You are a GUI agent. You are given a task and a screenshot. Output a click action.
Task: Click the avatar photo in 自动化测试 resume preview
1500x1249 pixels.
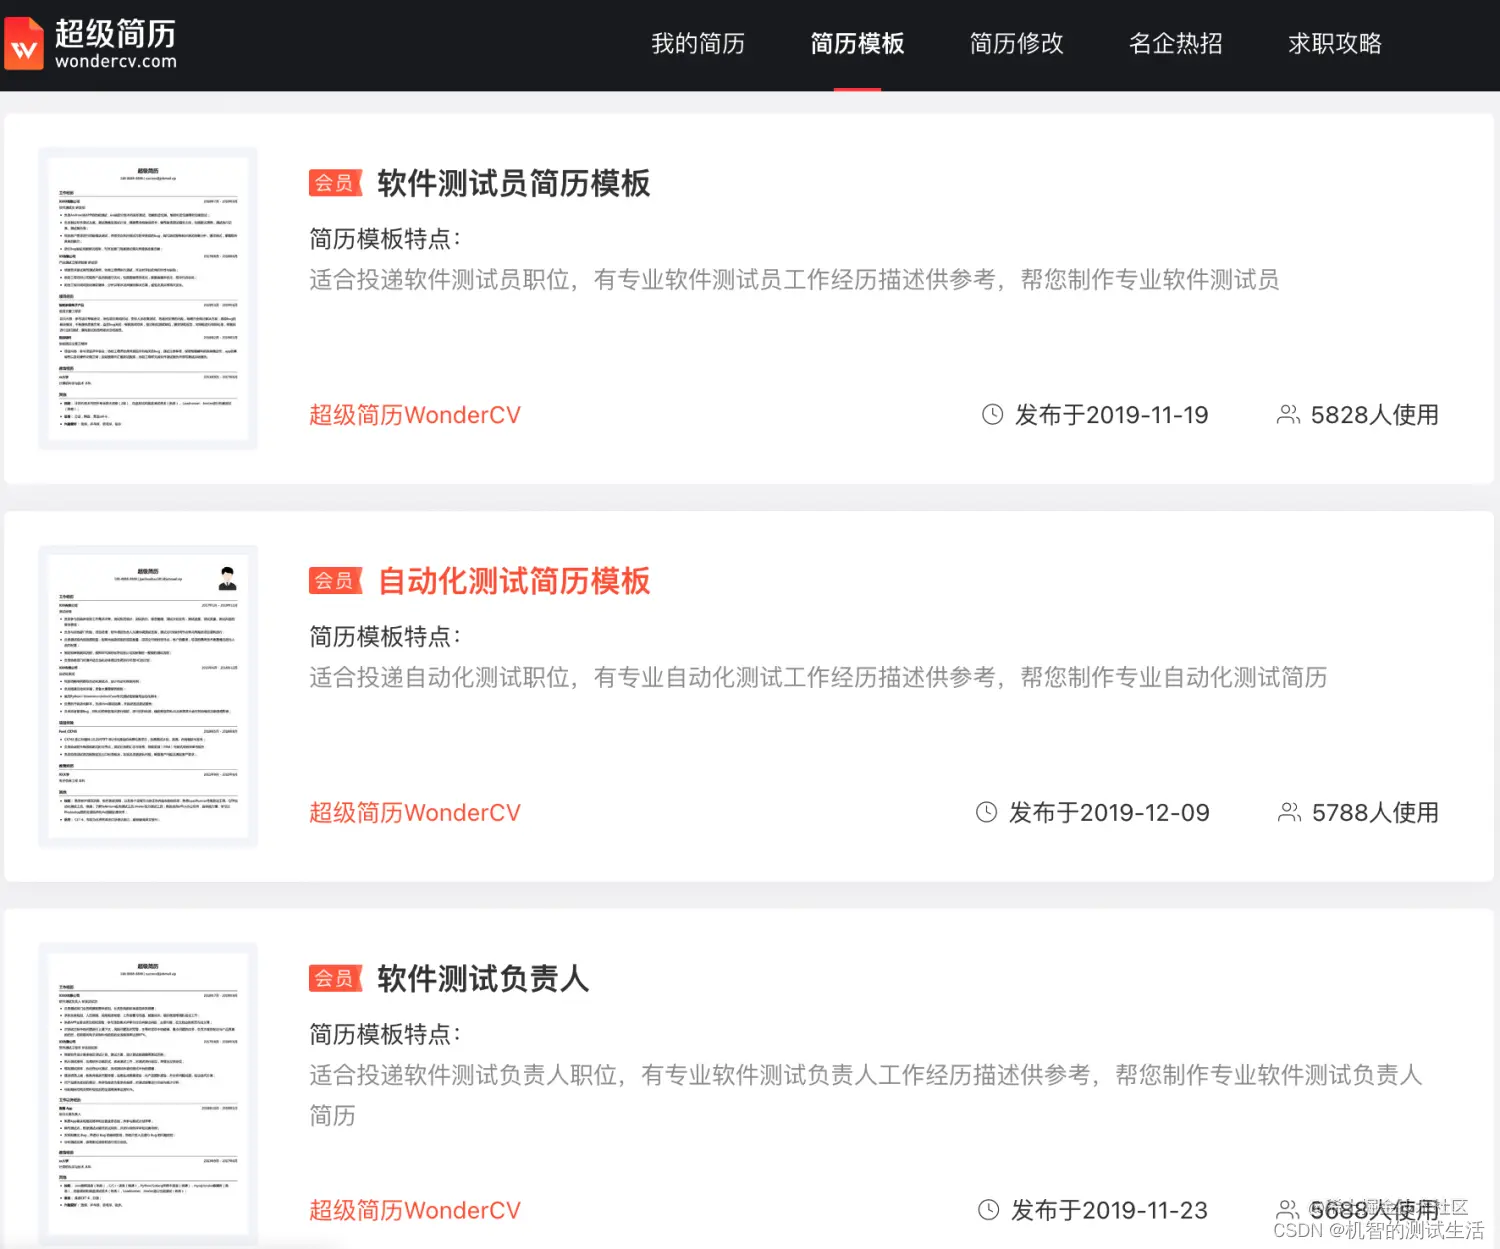(x=228, y=578)
